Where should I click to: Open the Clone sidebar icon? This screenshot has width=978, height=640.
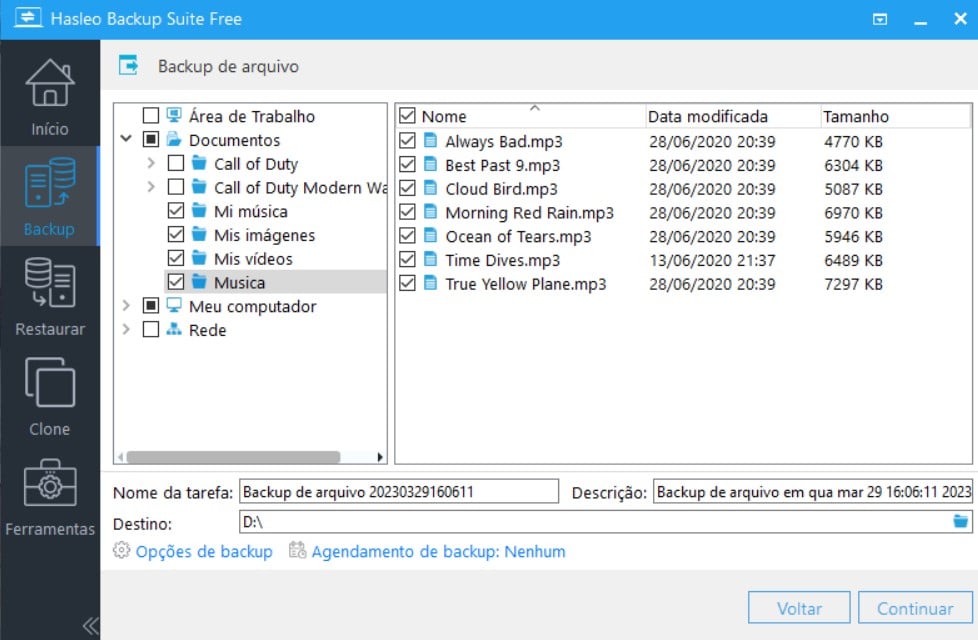(x=50, y=382)
